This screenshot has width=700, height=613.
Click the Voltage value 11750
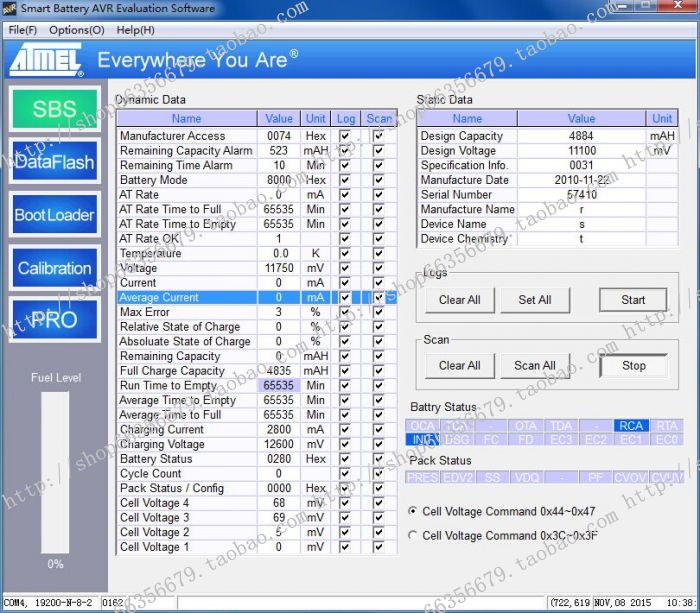pyautogui.click(x=279, y=268)
